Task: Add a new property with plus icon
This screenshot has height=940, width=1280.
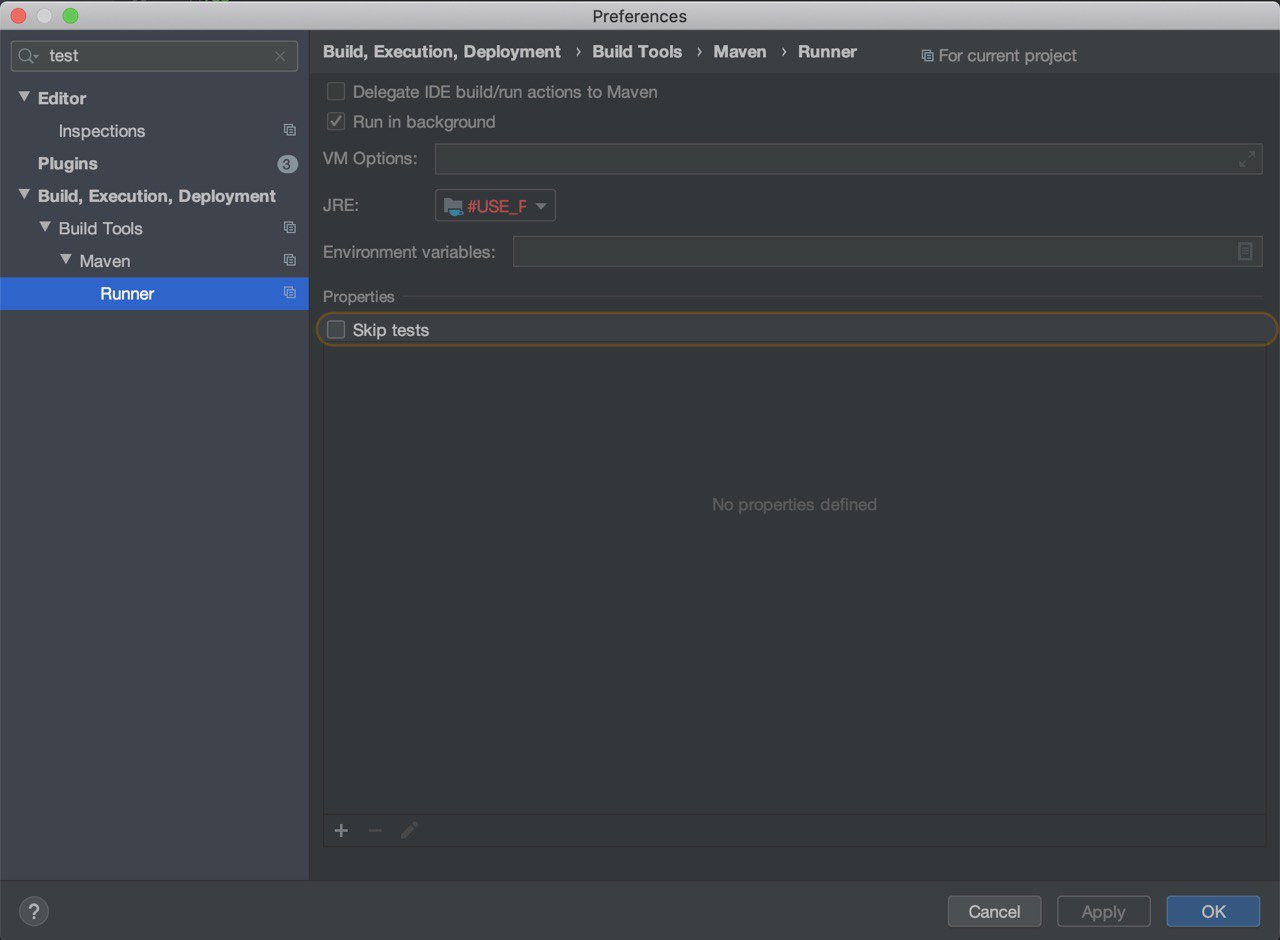Action: click(x=341, y=830)
